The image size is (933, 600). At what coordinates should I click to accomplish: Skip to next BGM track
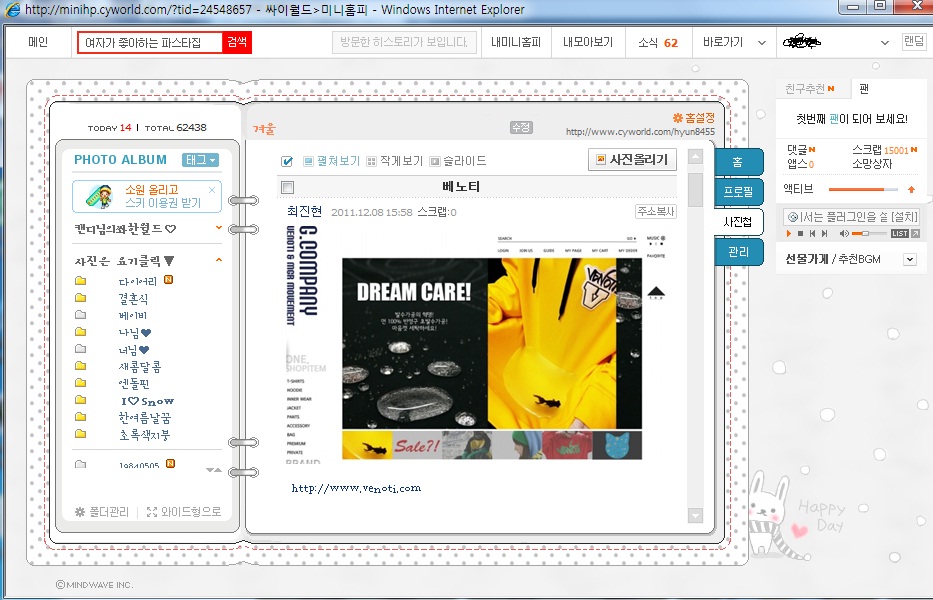click(x=824, y=234)
